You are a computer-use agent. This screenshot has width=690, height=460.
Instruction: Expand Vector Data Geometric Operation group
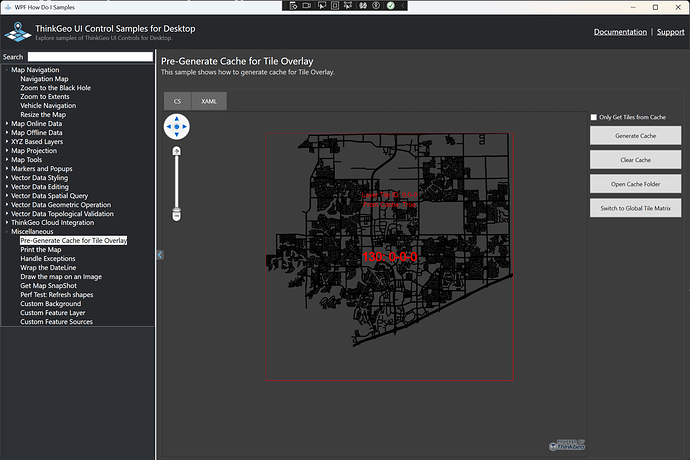click(x=7, y=205)
